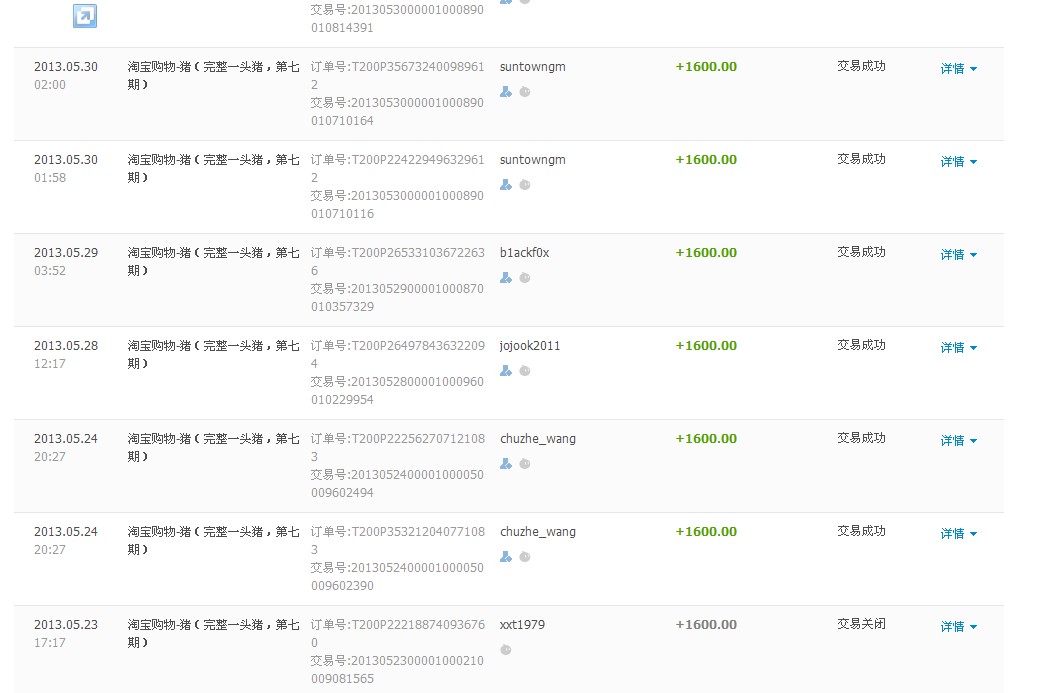
Task: Click the blue arrow shortcut icon
Action: pos(86,15)
